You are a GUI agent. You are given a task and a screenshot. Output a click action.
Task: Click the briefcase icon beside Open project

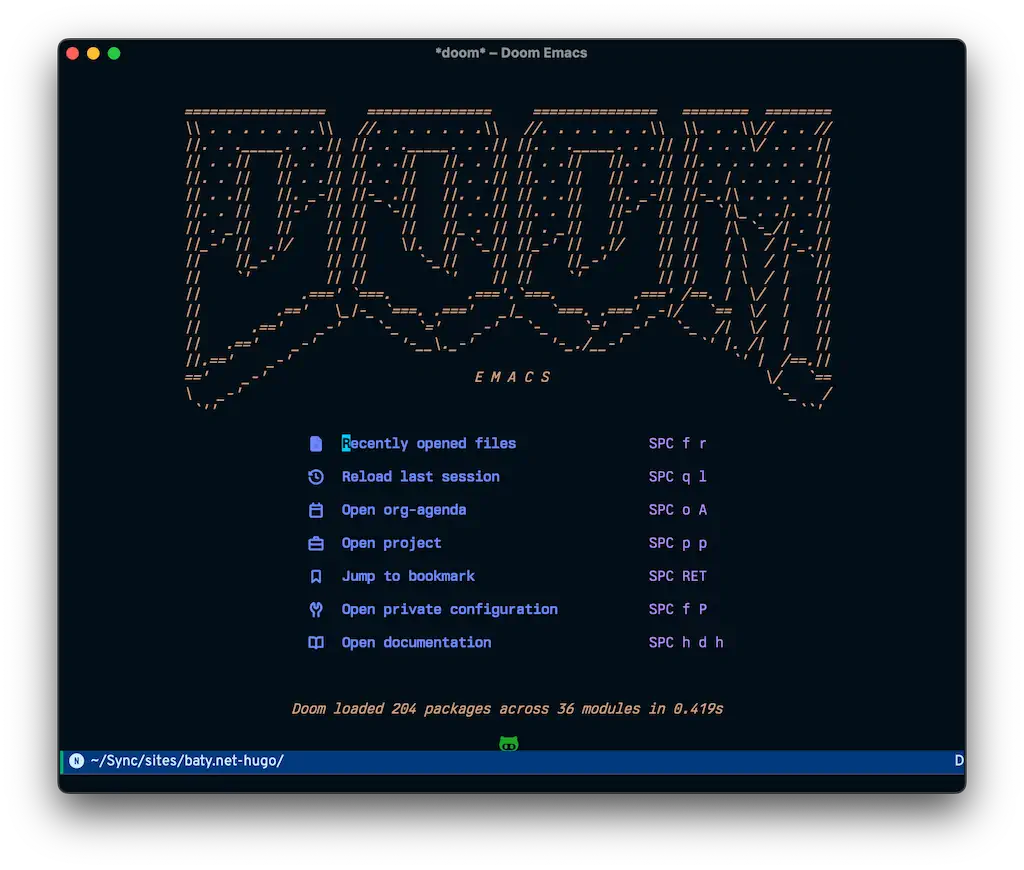point(316,543)
